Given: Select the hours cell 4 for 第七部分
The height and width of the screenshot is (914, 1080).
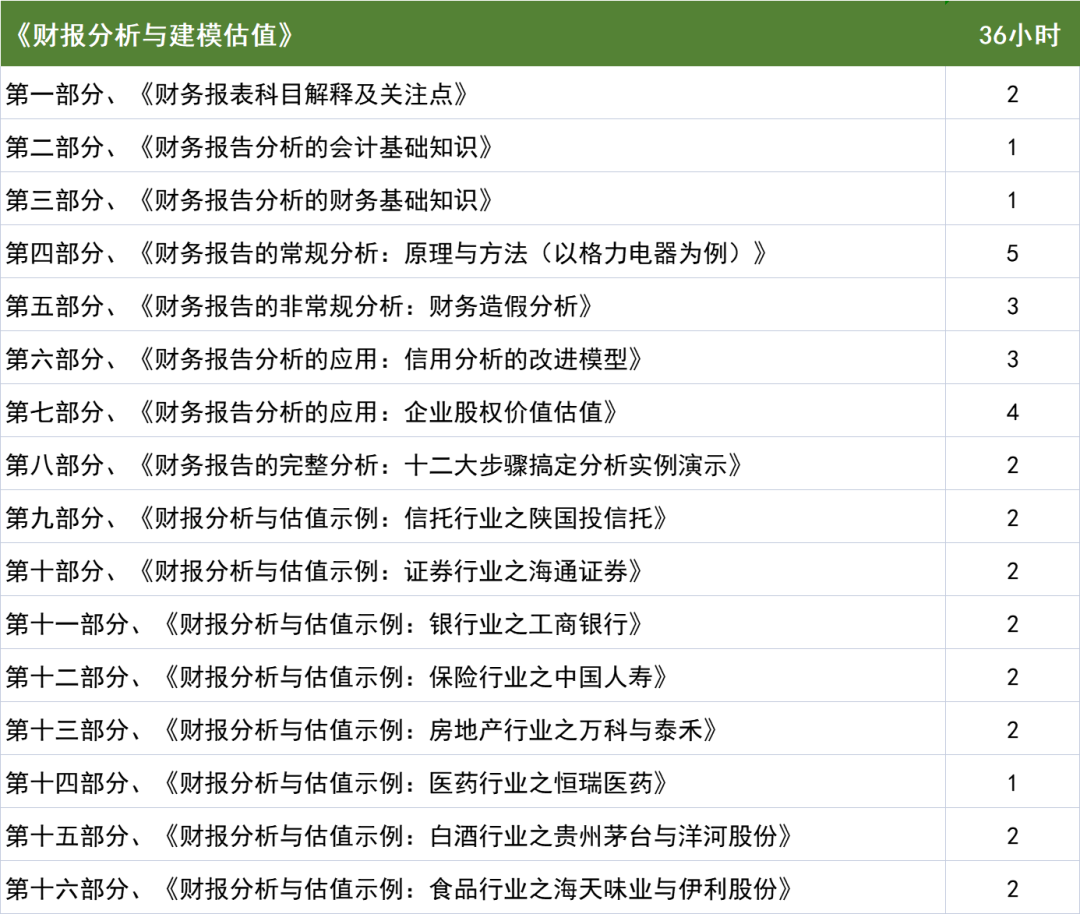Looking at the screenshot, I should (x=1012, y=411).
